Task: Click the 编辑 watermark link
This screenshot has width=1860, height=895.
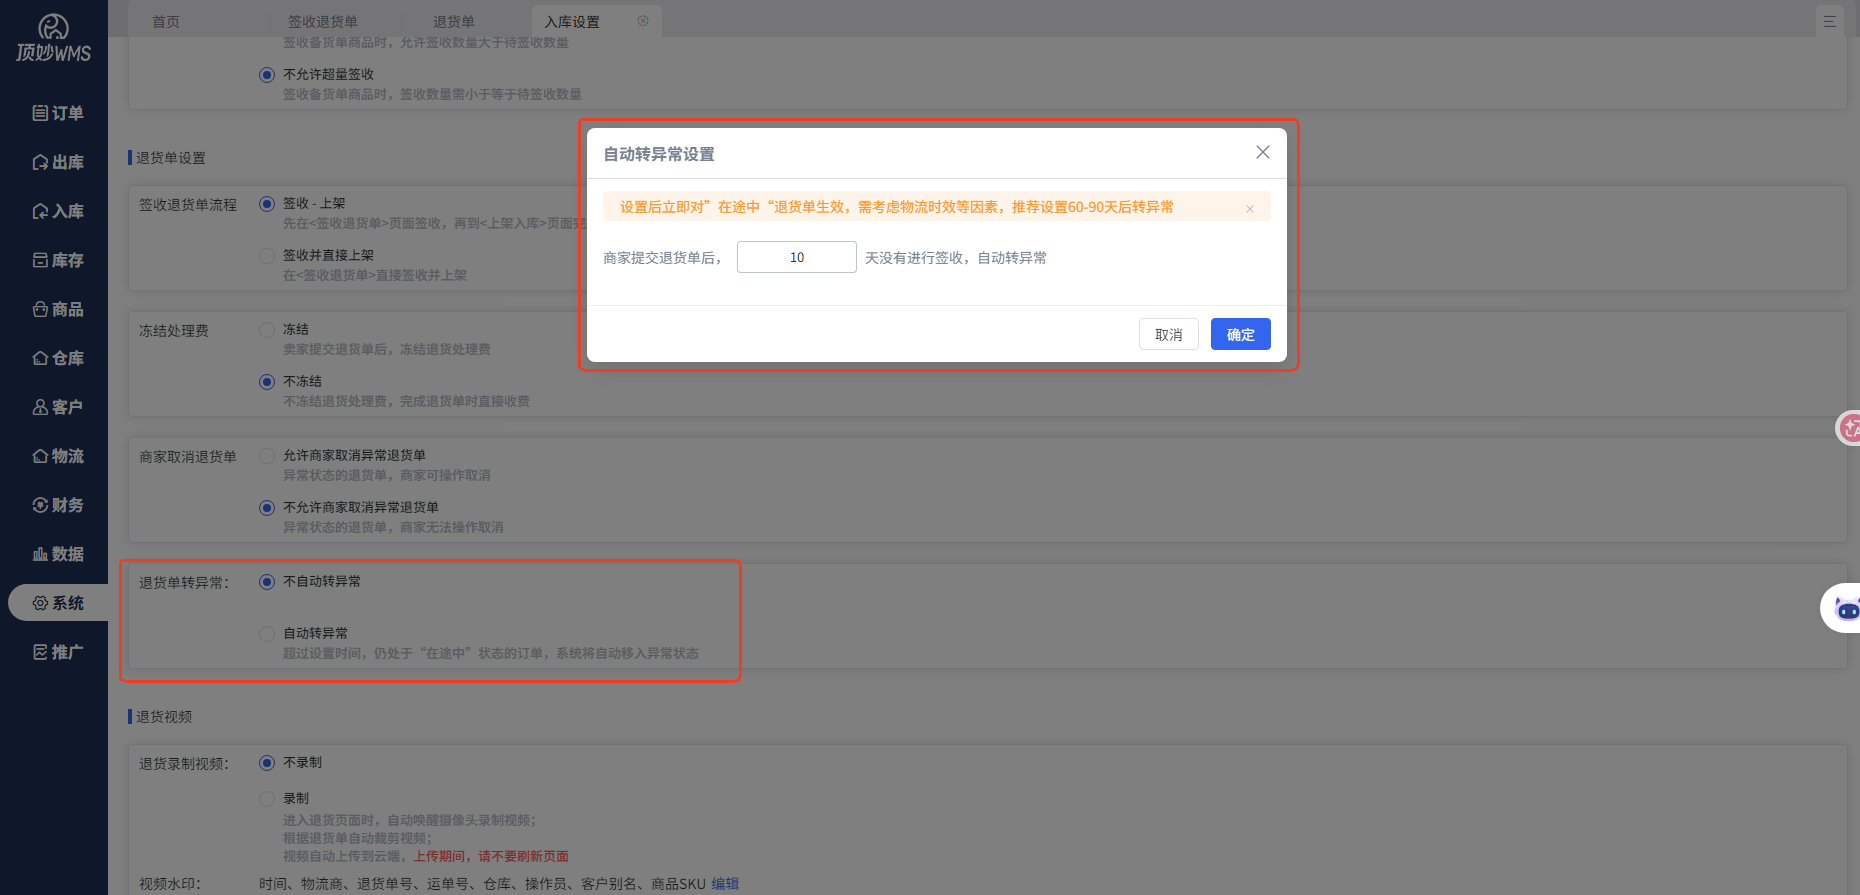Action: (725, 884)
